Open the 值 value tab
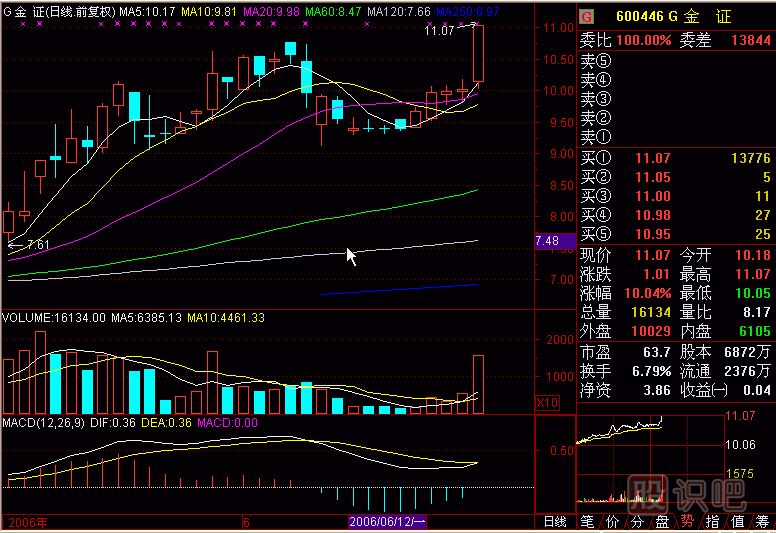776x533 pixels. pyautogui.click(x=737, y=522)
